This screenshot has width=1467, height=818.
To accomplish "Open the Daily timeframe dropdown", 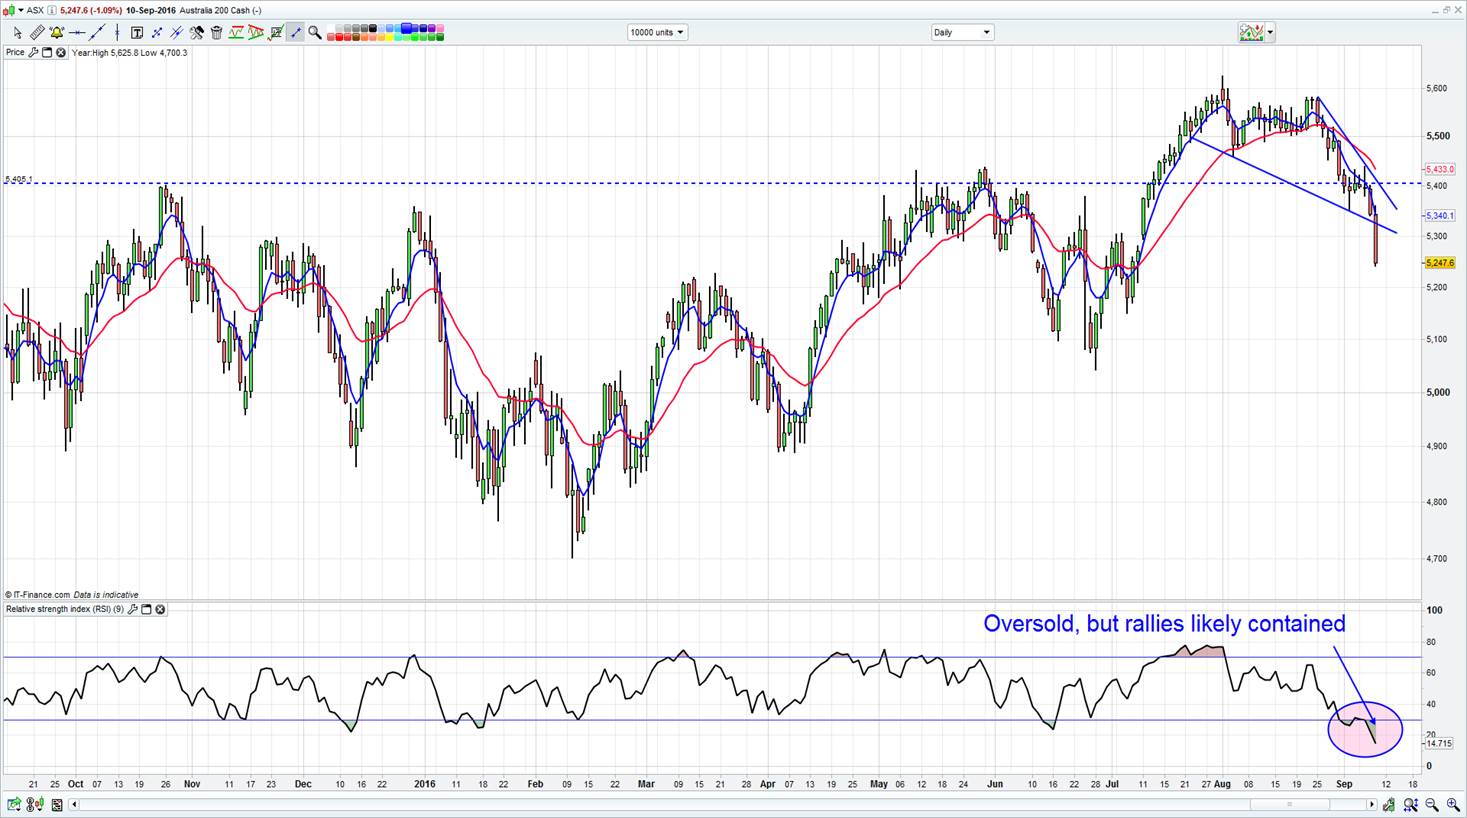I will (962, 32).
